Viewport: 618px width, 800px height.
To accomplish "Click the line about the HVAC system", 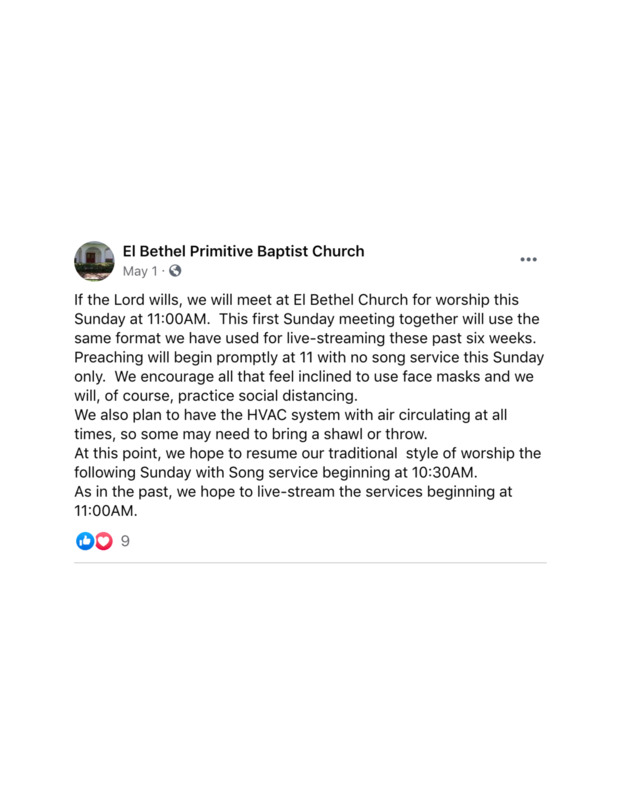I will (291, 415).
